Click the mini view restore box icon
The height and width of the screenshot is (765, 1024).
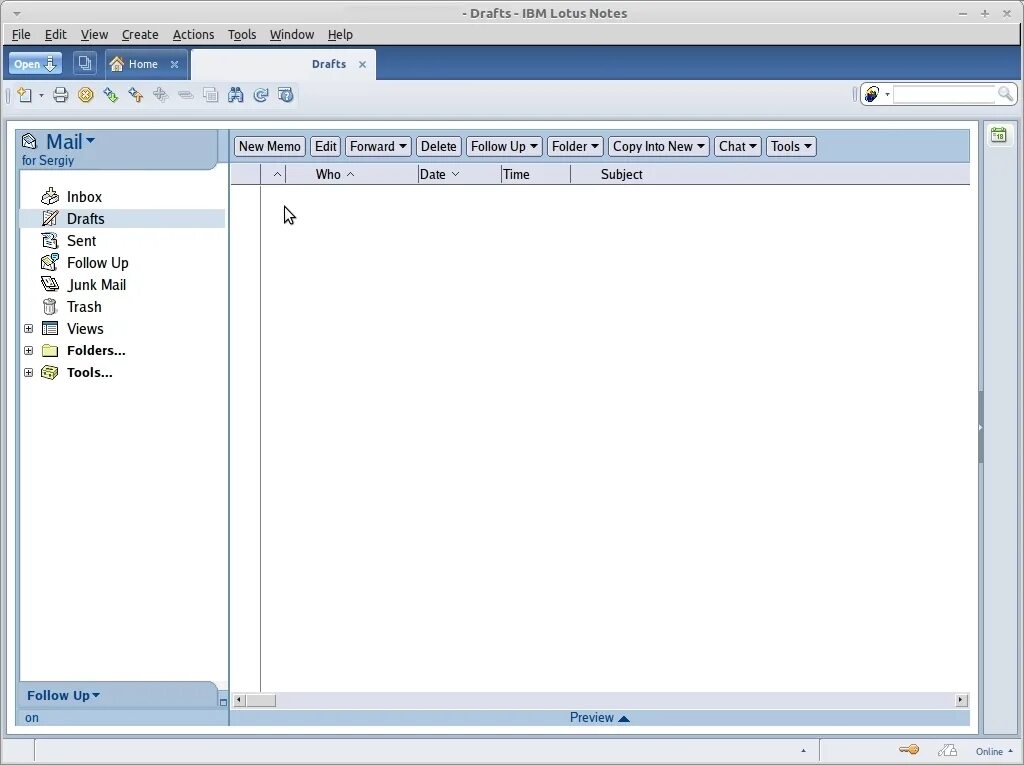[x=223, y=702]
